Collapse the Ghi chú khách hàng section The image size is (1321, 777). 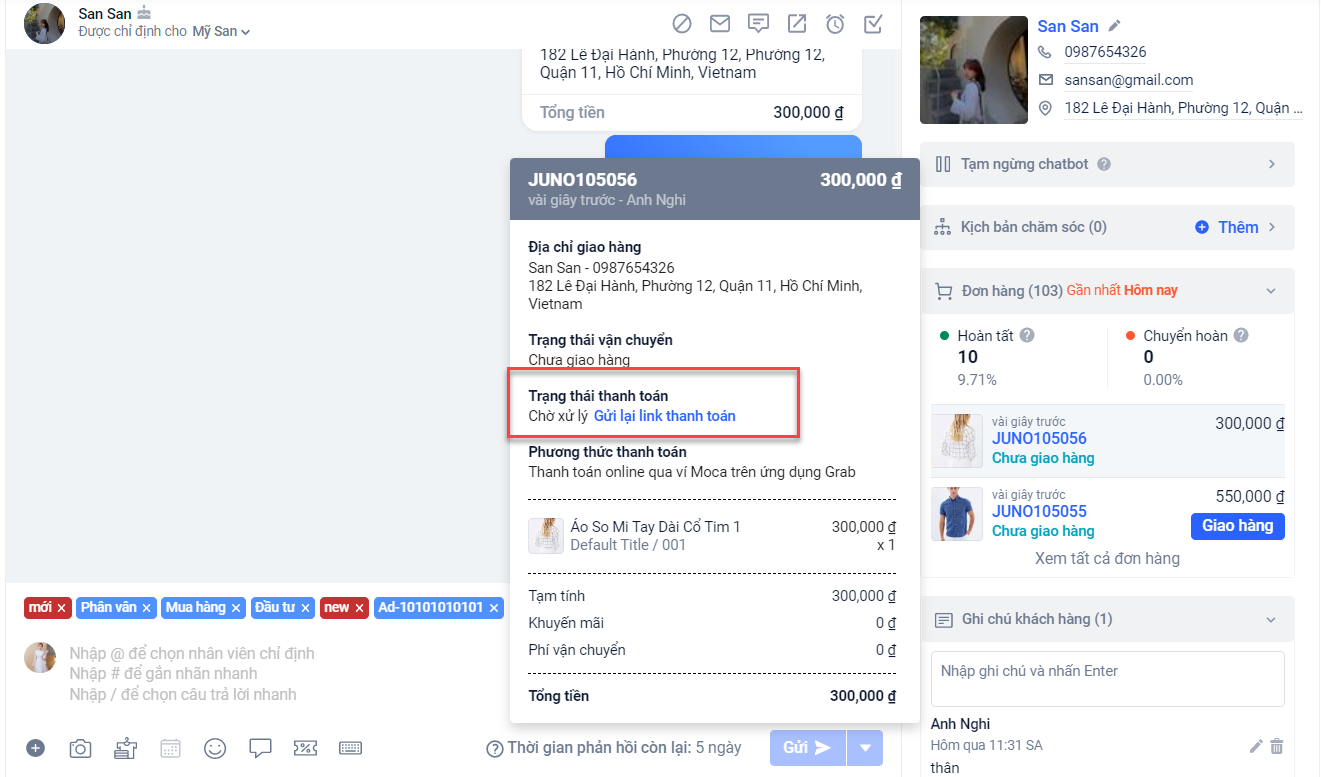point(1271,620)
